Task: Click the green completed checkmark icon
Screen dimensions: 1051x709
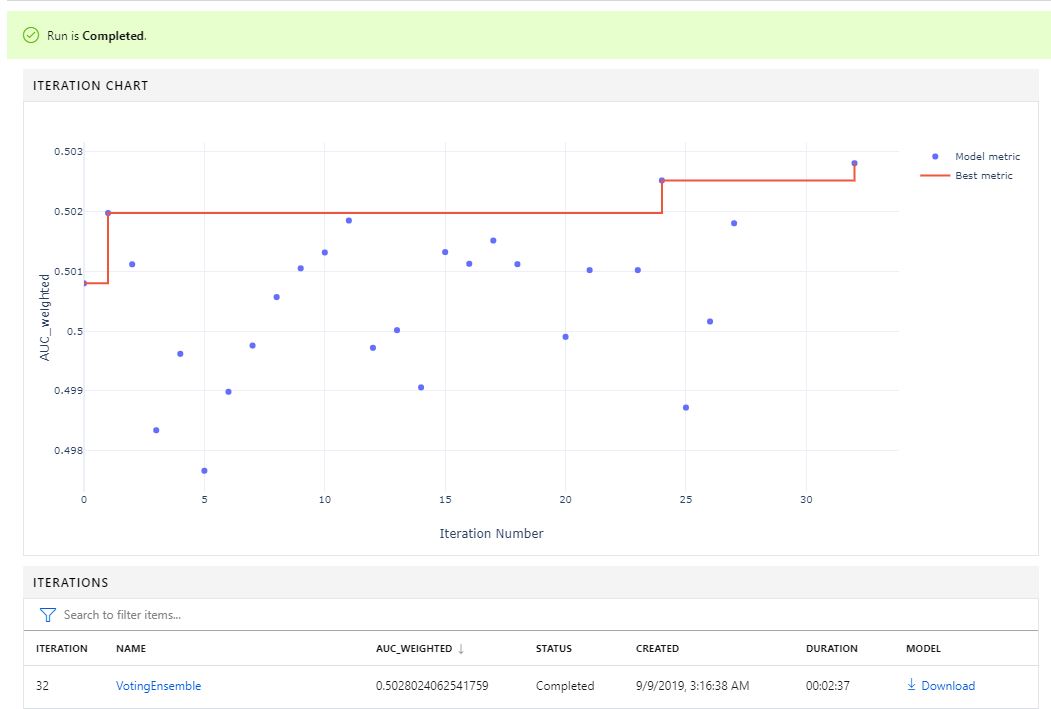Action: tap(31, 35)
